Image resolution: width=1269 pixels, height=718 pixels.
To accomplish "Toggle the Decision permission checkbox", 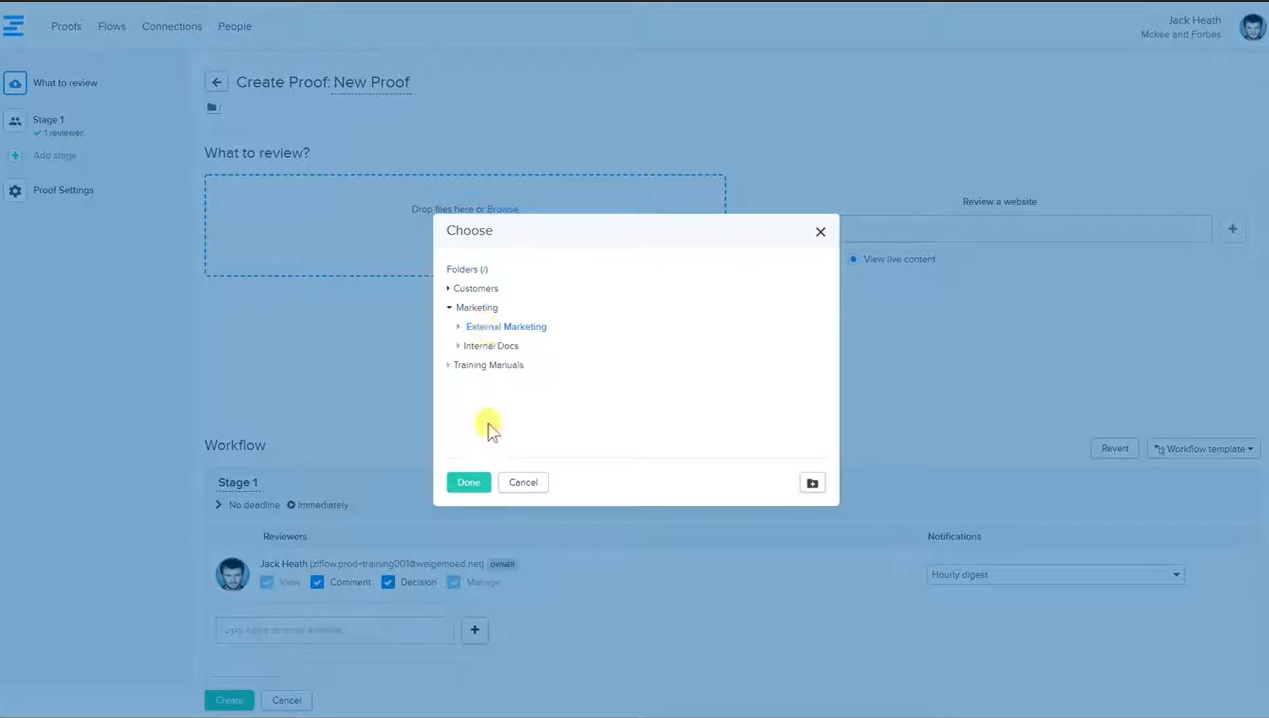I will coord(388,582).
